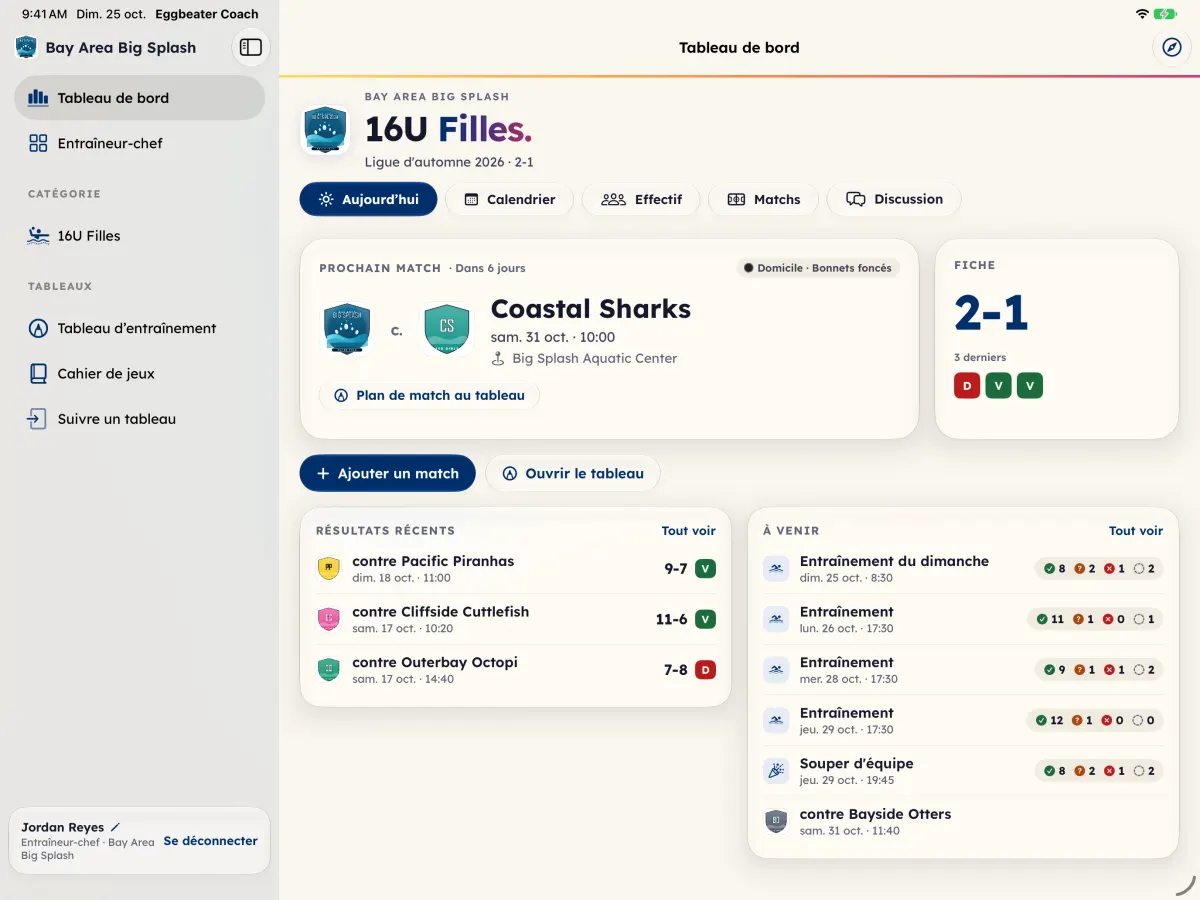This screenshot has height=900, width=1200.
Task: Switch to the Aujourd'hui tab
Action: point(368,199)
